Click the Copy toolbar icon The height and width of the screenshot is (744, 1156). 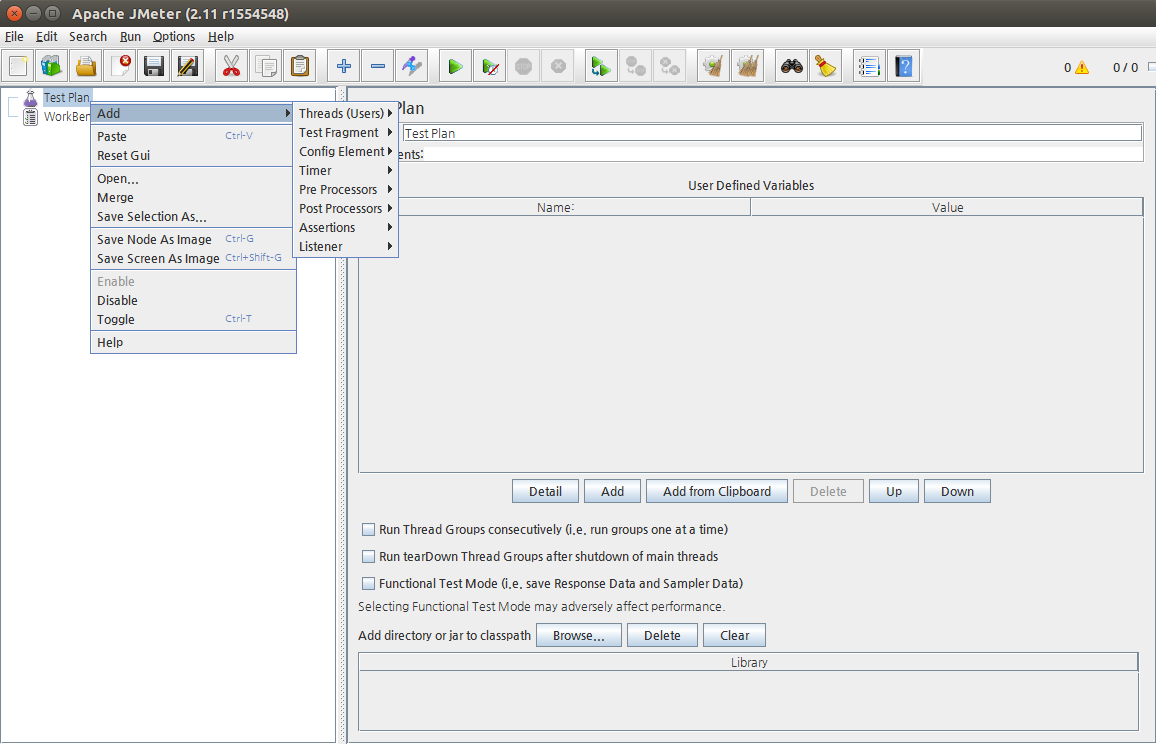pos(265,66)
